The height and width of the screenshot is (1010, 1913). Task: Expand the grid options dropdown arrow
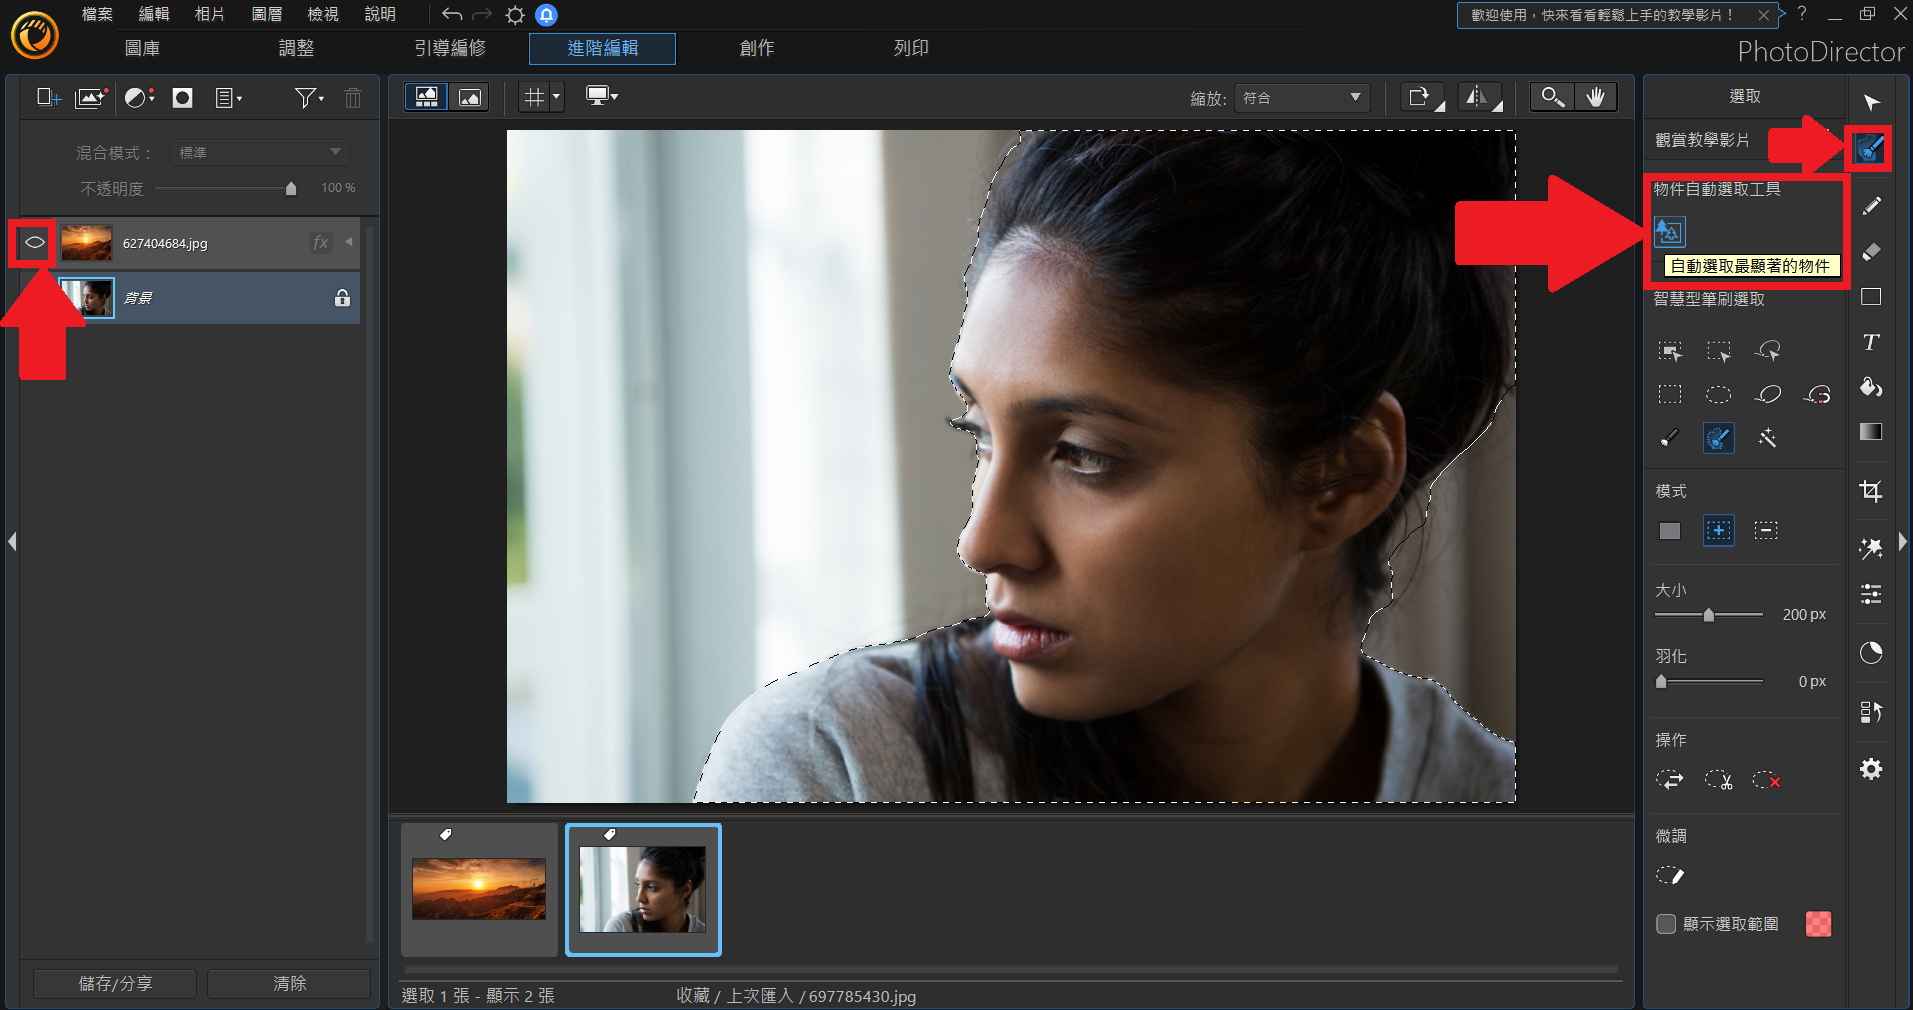[x=557, y=97]
